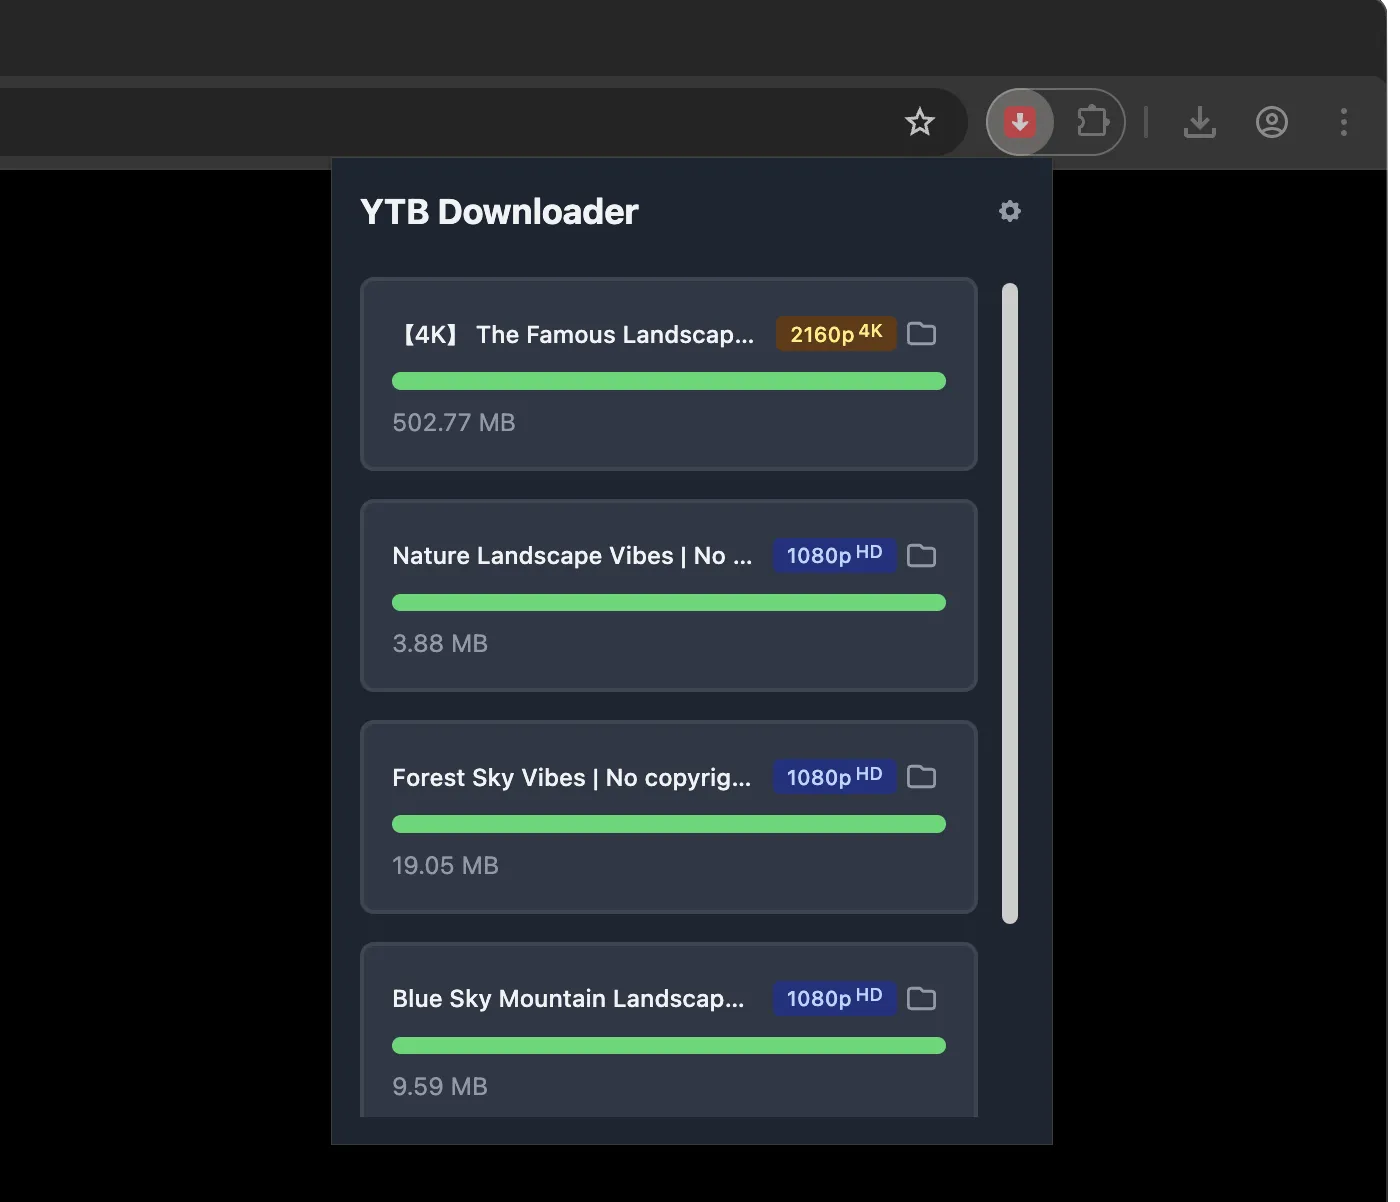Click 1080p HD badge on Nature Landscape Vibes
The image size is (1400, 1202).
click(x=834, y=555)
